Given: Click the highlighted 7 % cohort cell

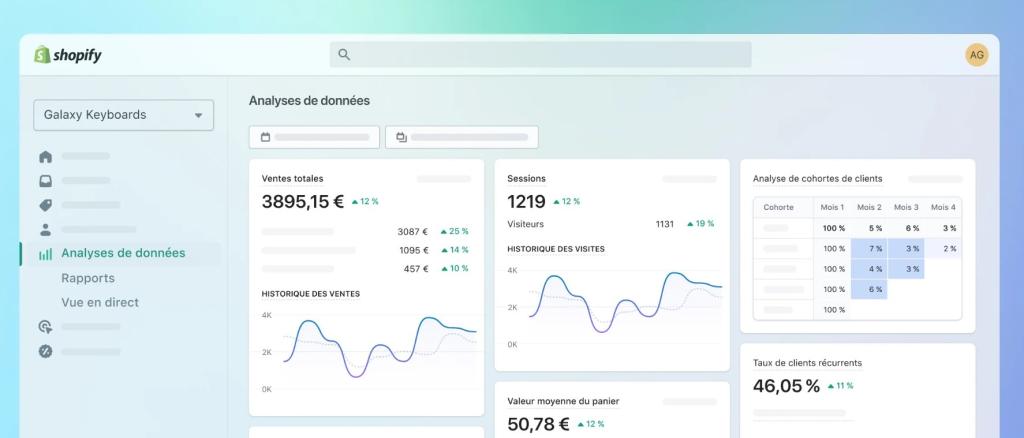Looking at the screenshot, I should [869, 248].
